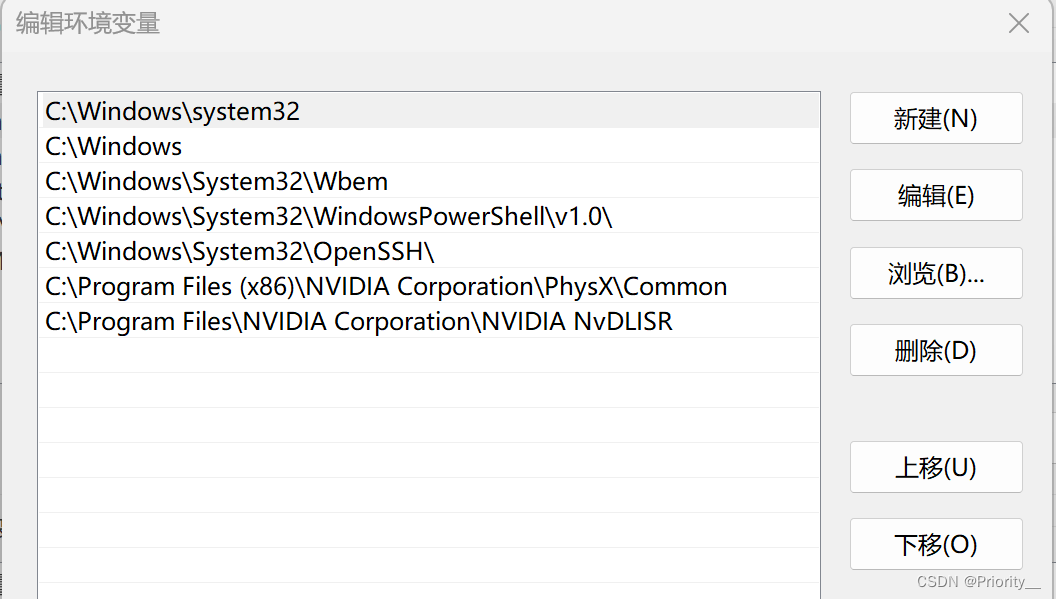Viewport: 1056px width, 599px height.
Task: Click the 新建(N) button
Action: [936, 118]
